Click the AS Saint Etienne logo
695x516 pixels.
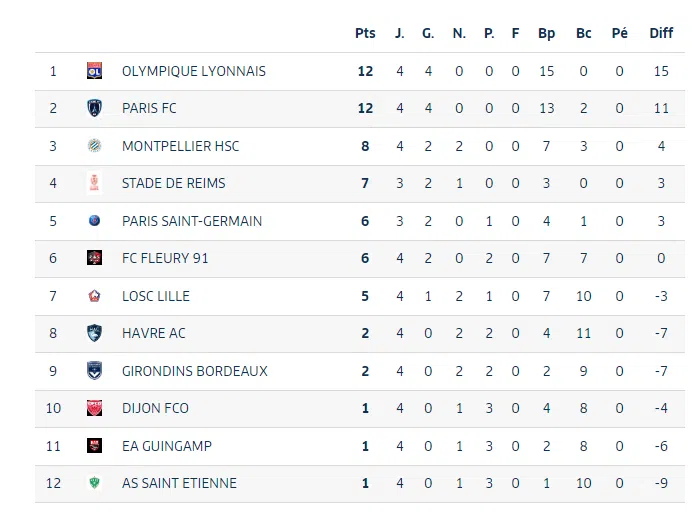coord(94,483)
